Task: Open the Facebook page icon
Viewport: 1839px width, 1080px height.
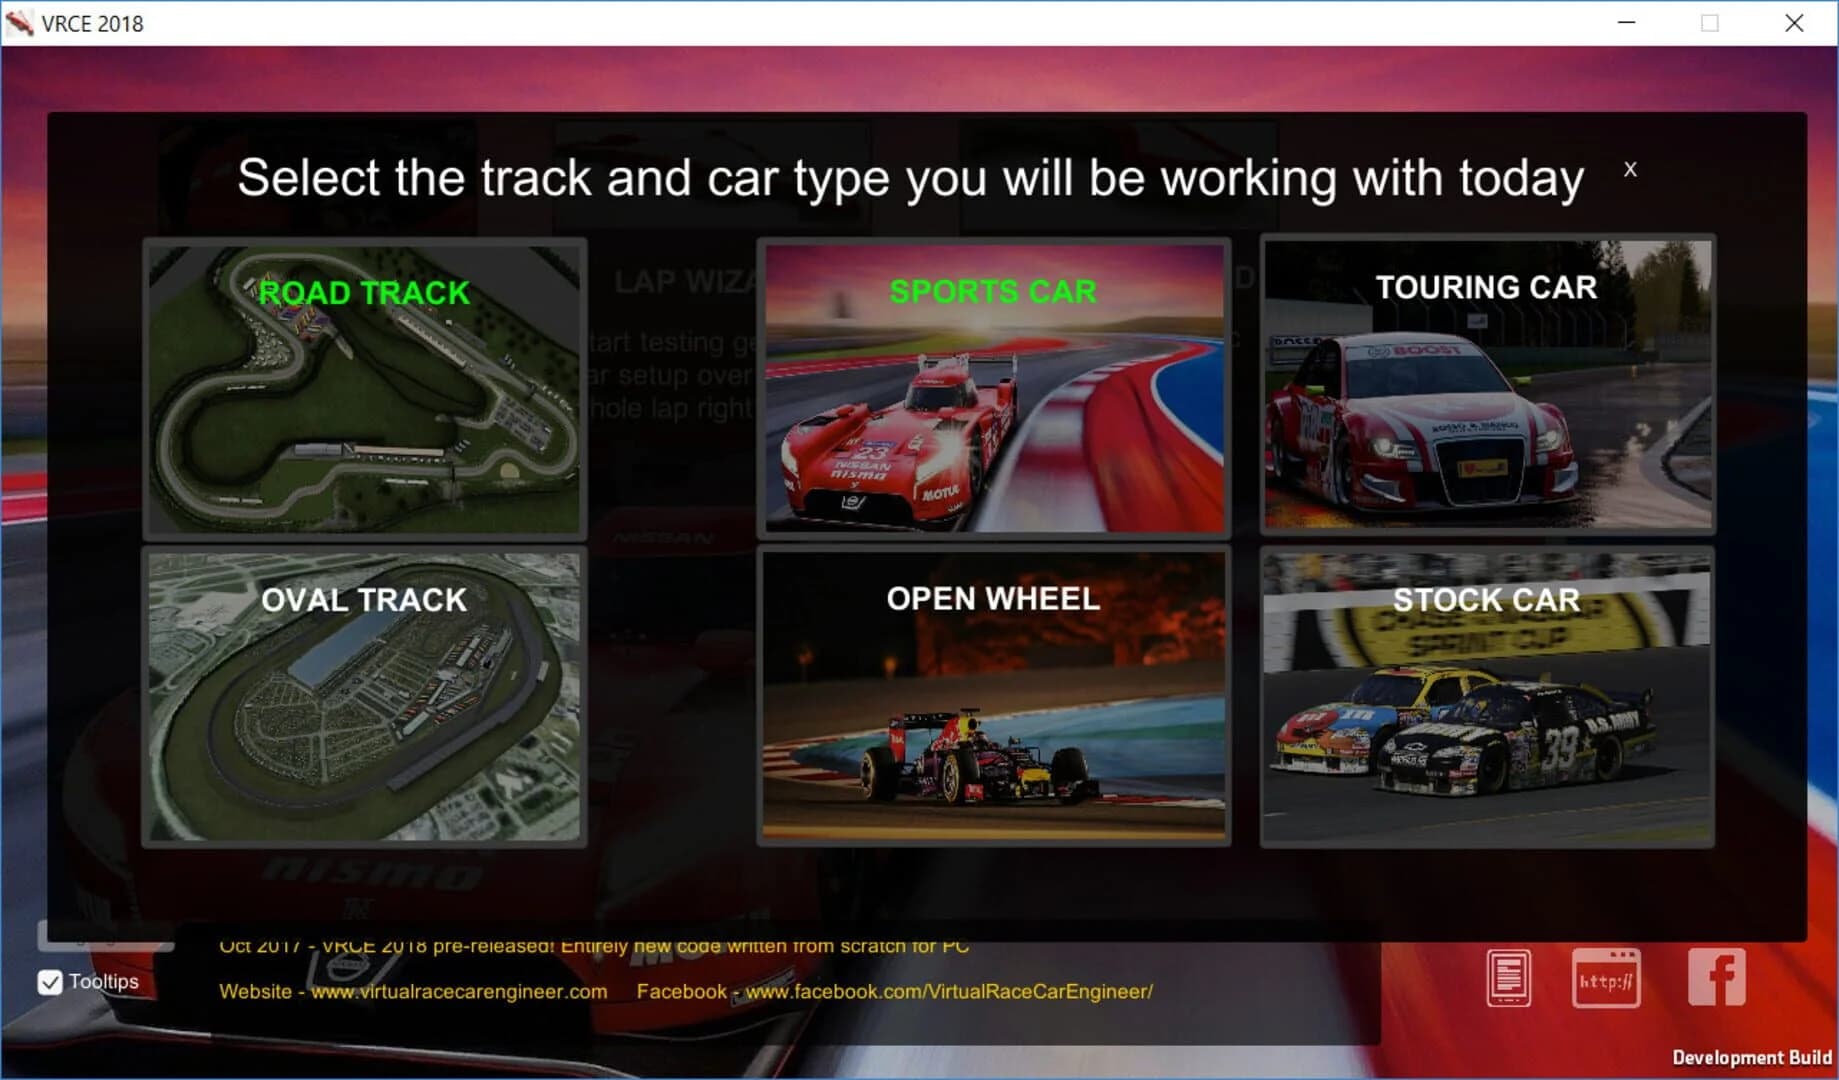Action: [1715, 977]
